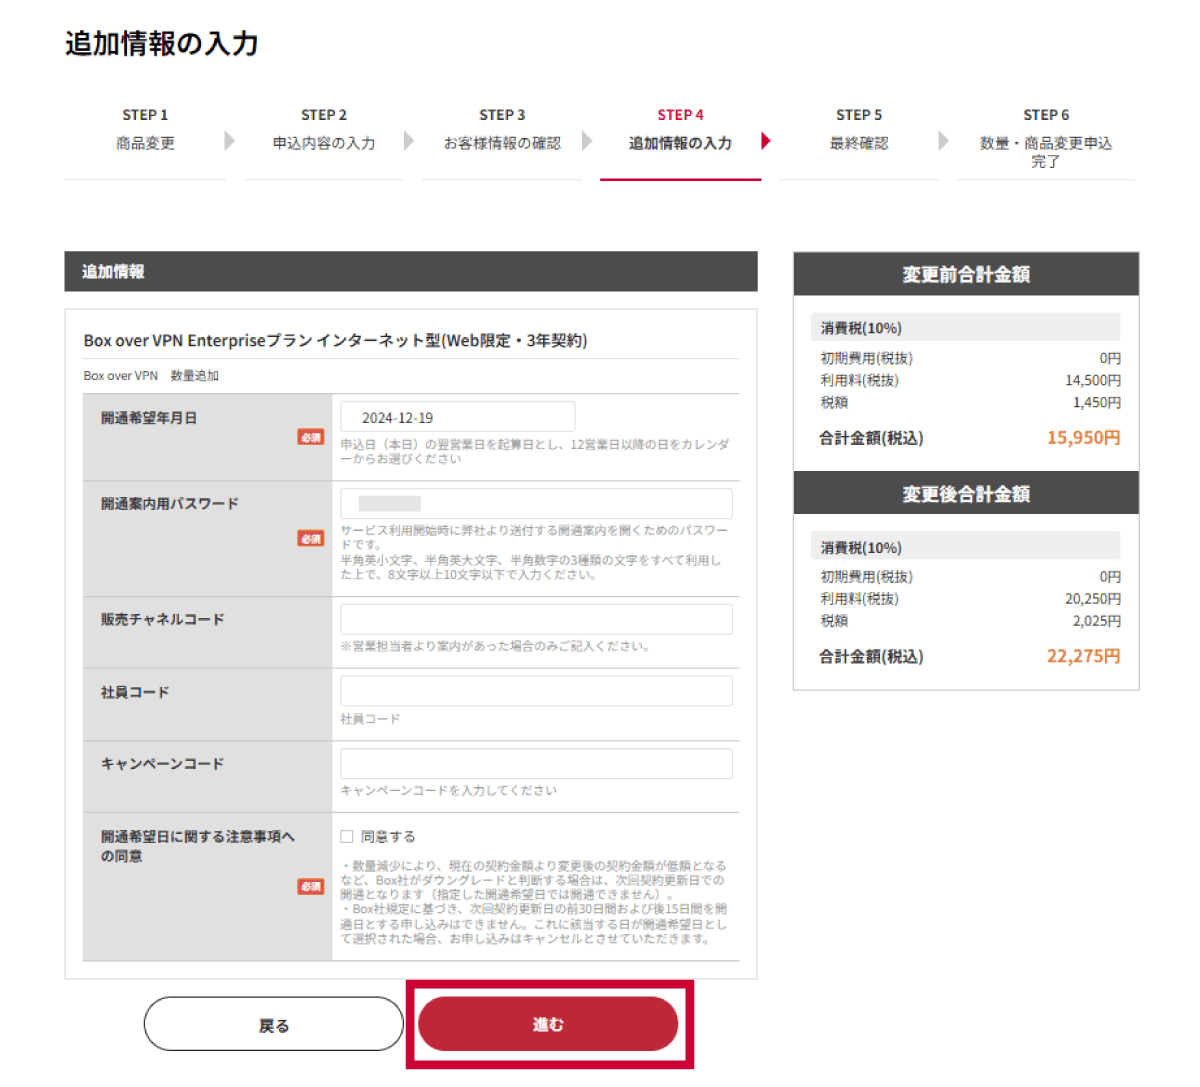Click the 販売チャネルコード label
1200x1087 pixels.
pos(162,620)
